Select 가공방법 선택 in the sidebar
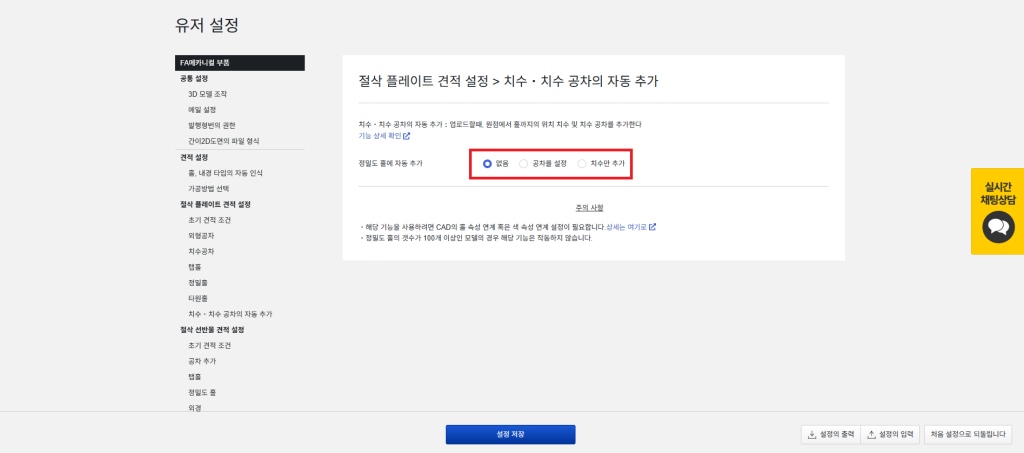Image resolution: width=1024 pixels, height=453 pixels. point(209,188)
